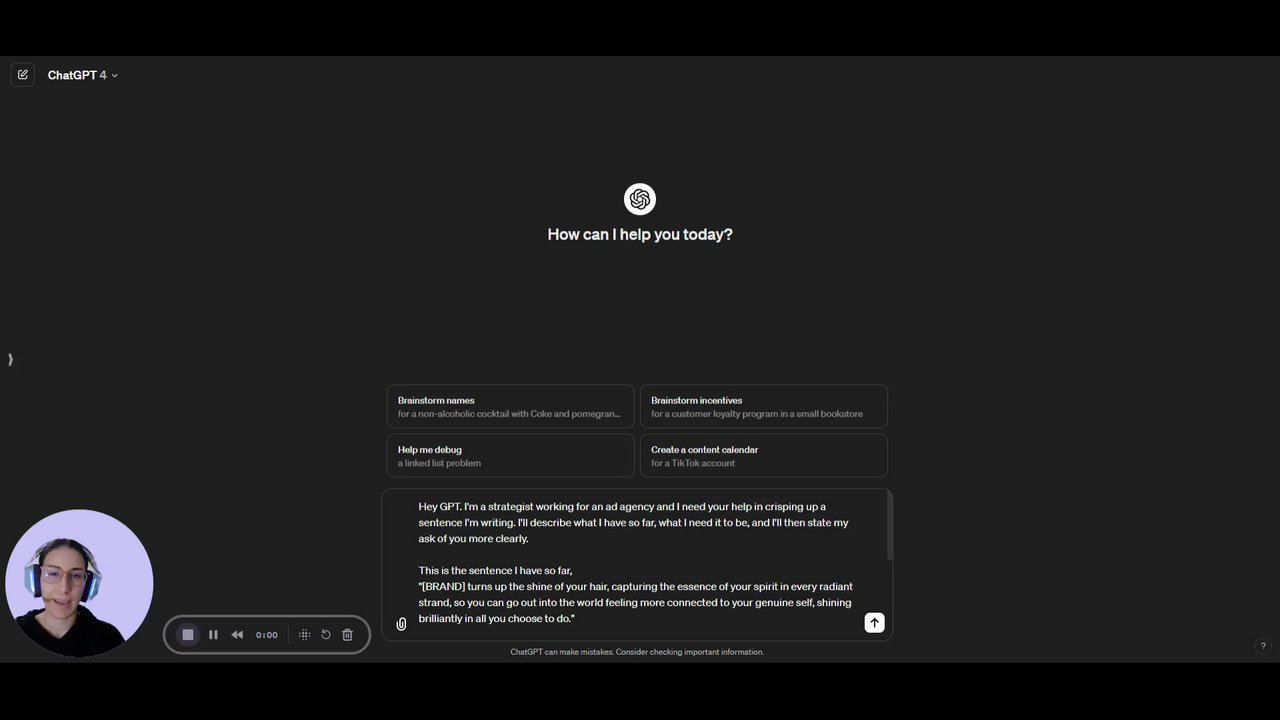Click the rewind recording button
1280x720 pixels.
pos(237,635)
